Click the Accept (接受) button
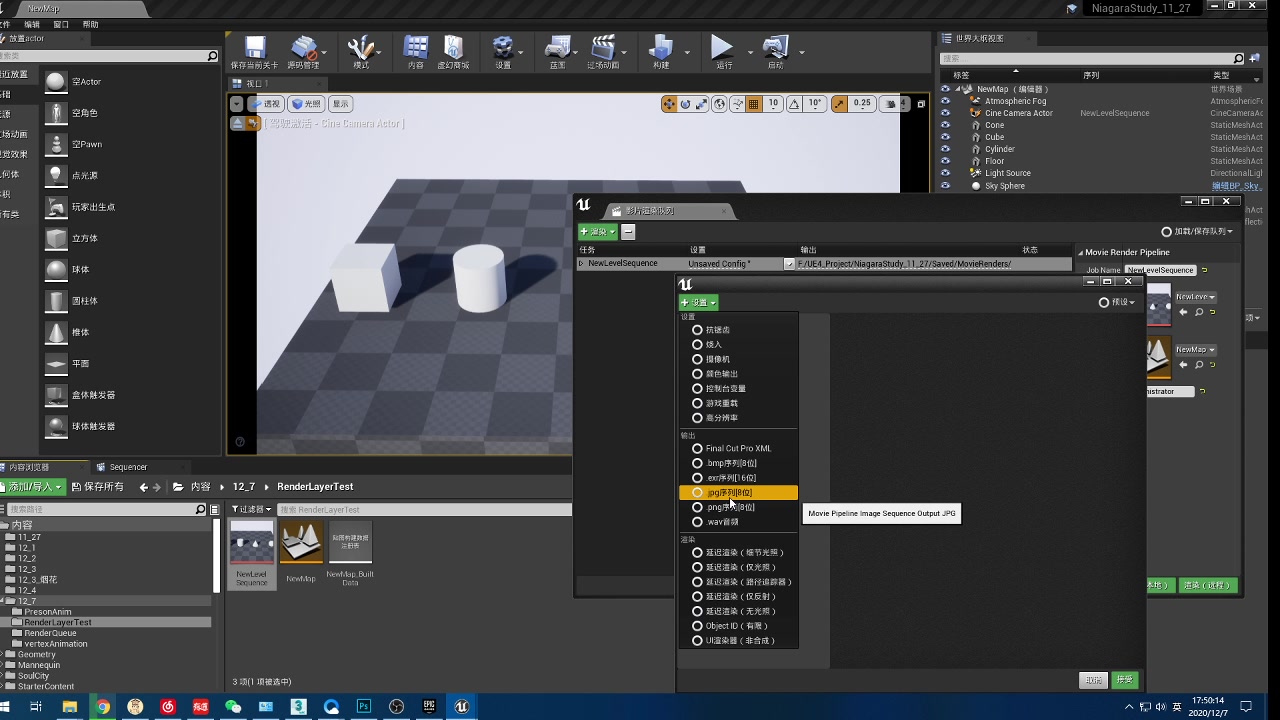 pyautogui.click(x=1125, y=680)
